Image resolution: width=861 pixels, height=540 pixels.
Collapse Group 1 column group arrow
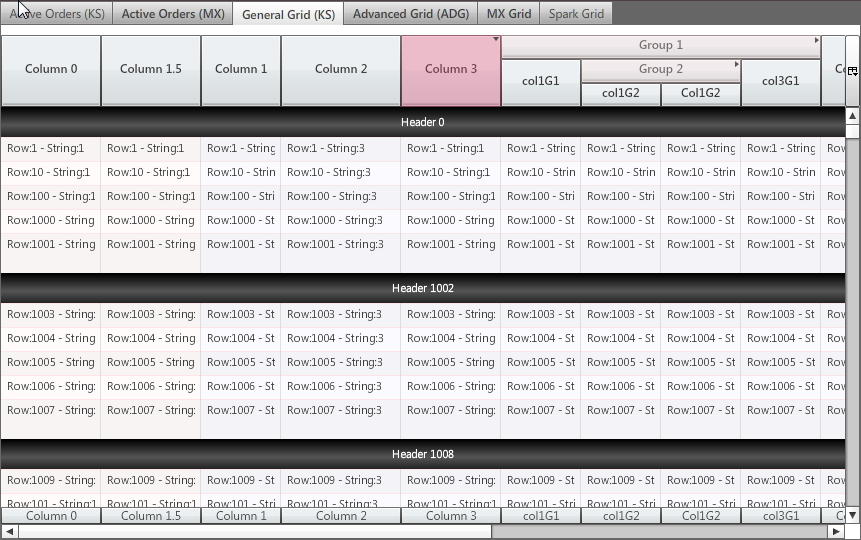[x=817, y=41]
